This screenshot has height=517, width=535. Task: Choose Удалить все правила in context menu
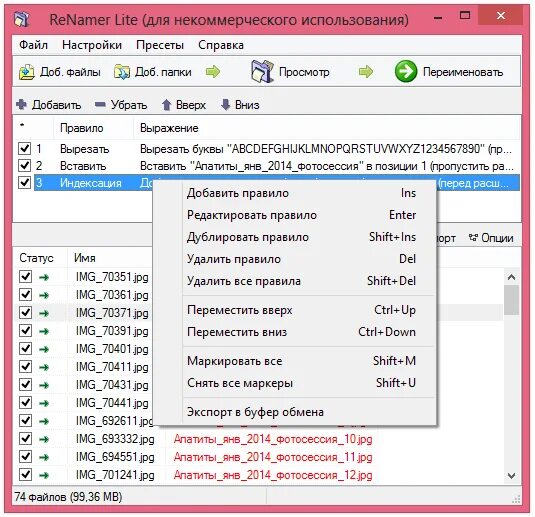tap(295, 281)
